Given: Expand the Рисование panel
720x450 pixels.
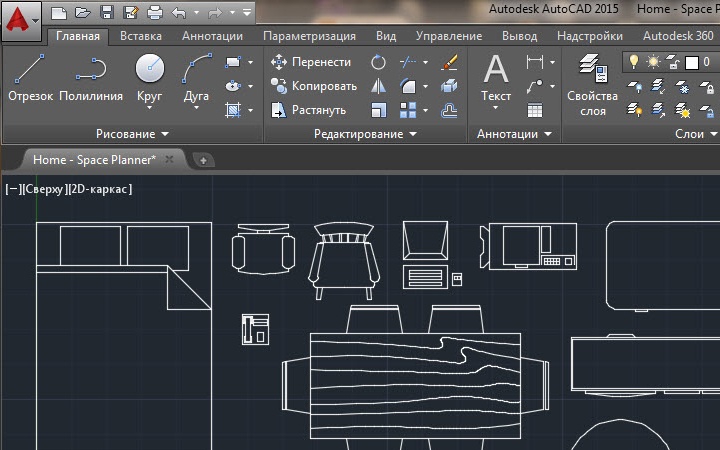Looking at the screenshot, I should (x=133, y=134).
